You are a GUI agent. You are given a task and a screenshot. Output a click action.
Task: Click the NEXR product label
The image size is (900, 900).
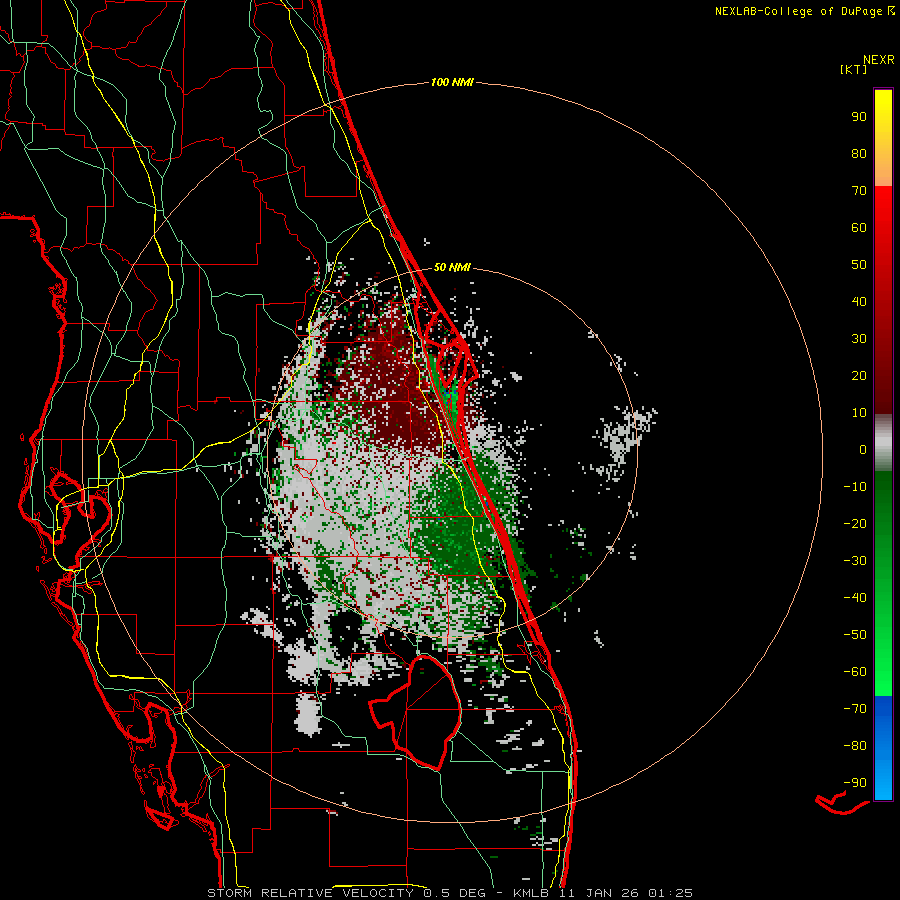point(879,60)
